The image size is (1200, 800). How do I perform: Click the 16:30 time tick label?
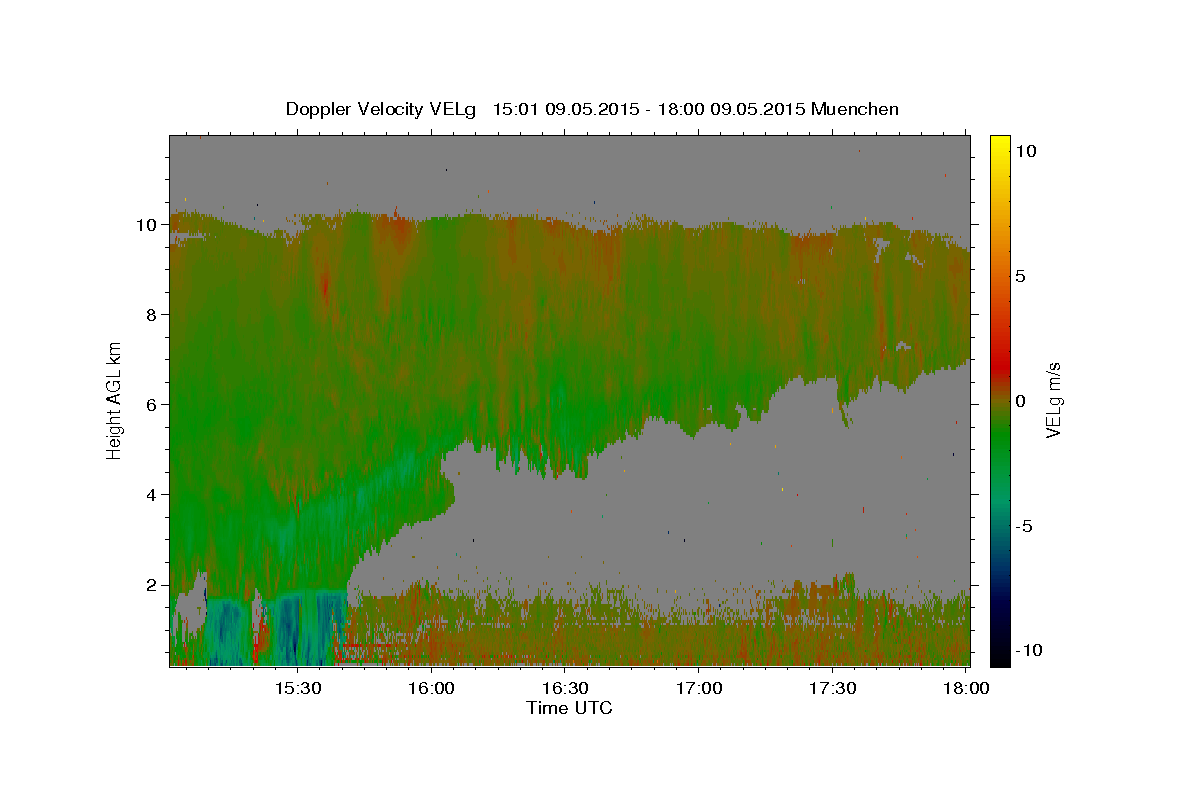(x=565, y=688)
